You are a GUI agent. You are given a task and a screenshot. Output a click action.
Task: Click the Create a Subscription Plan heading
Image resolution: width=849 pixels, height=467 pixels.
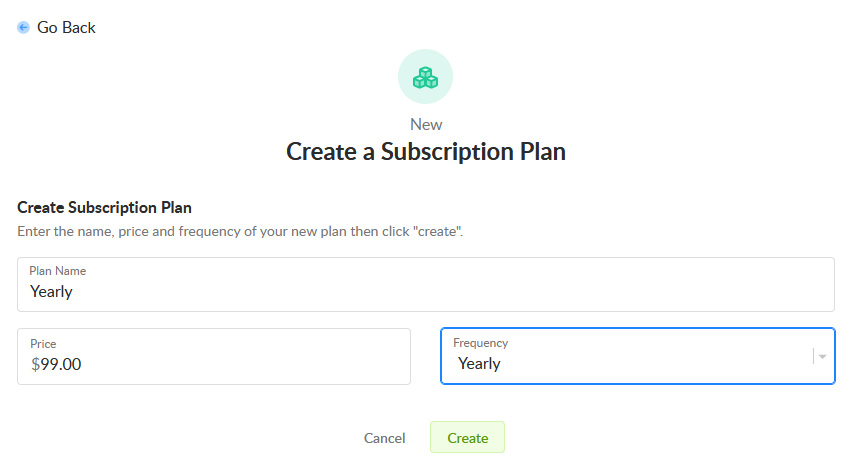426,152
